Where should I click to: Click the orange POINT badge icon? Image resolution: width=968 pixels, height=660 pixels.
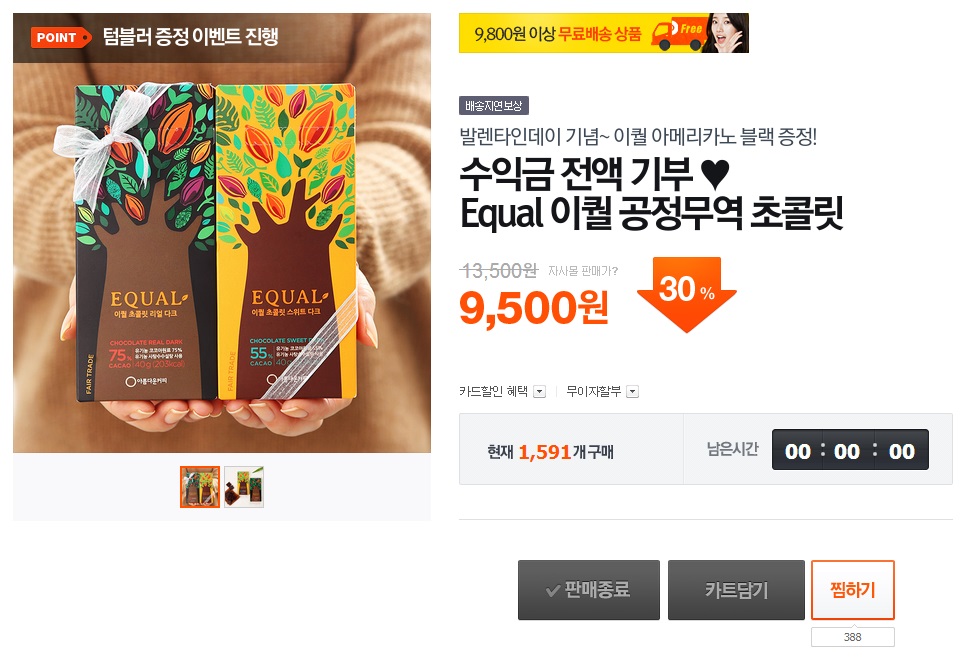tap(60, 38)
